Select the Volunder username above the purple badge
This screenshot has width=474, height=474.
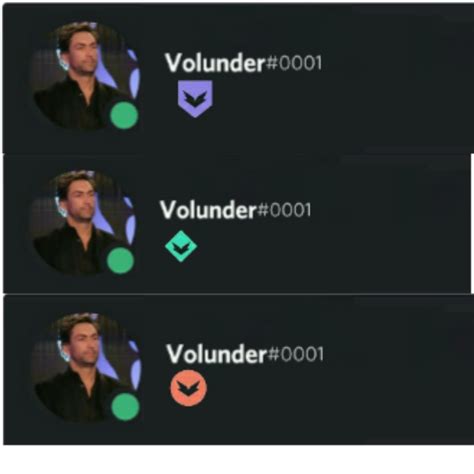coord(215,63)
